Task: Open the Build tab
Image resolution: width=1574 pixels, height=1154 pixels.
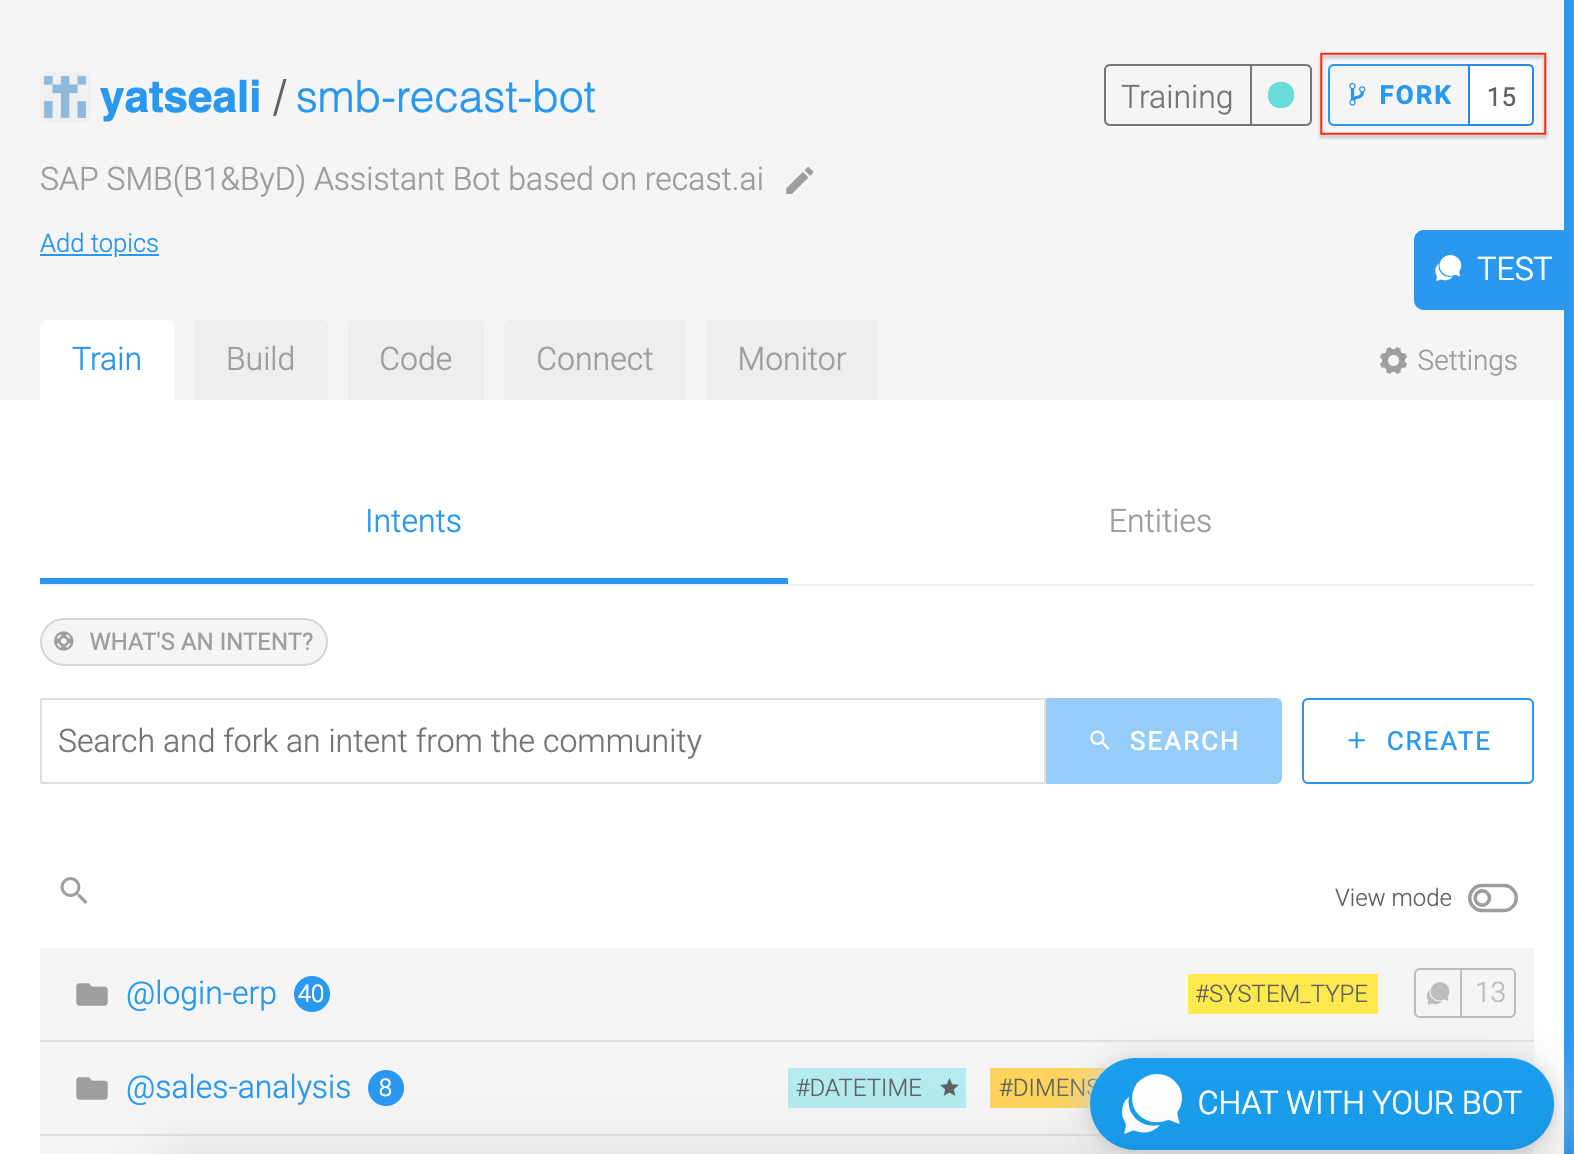Action: 261,360
